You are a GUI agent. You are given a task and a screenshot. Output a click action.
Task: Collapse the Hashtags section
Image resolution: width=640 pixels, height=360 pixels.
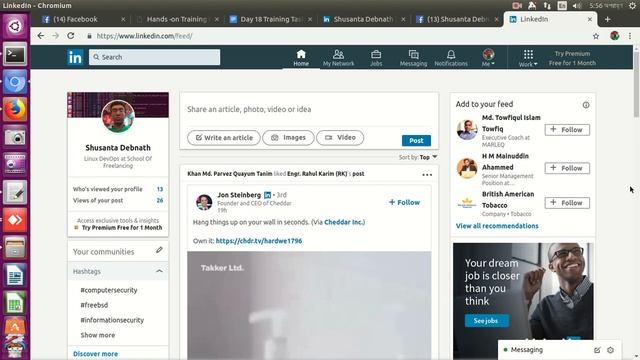point(159,271)
